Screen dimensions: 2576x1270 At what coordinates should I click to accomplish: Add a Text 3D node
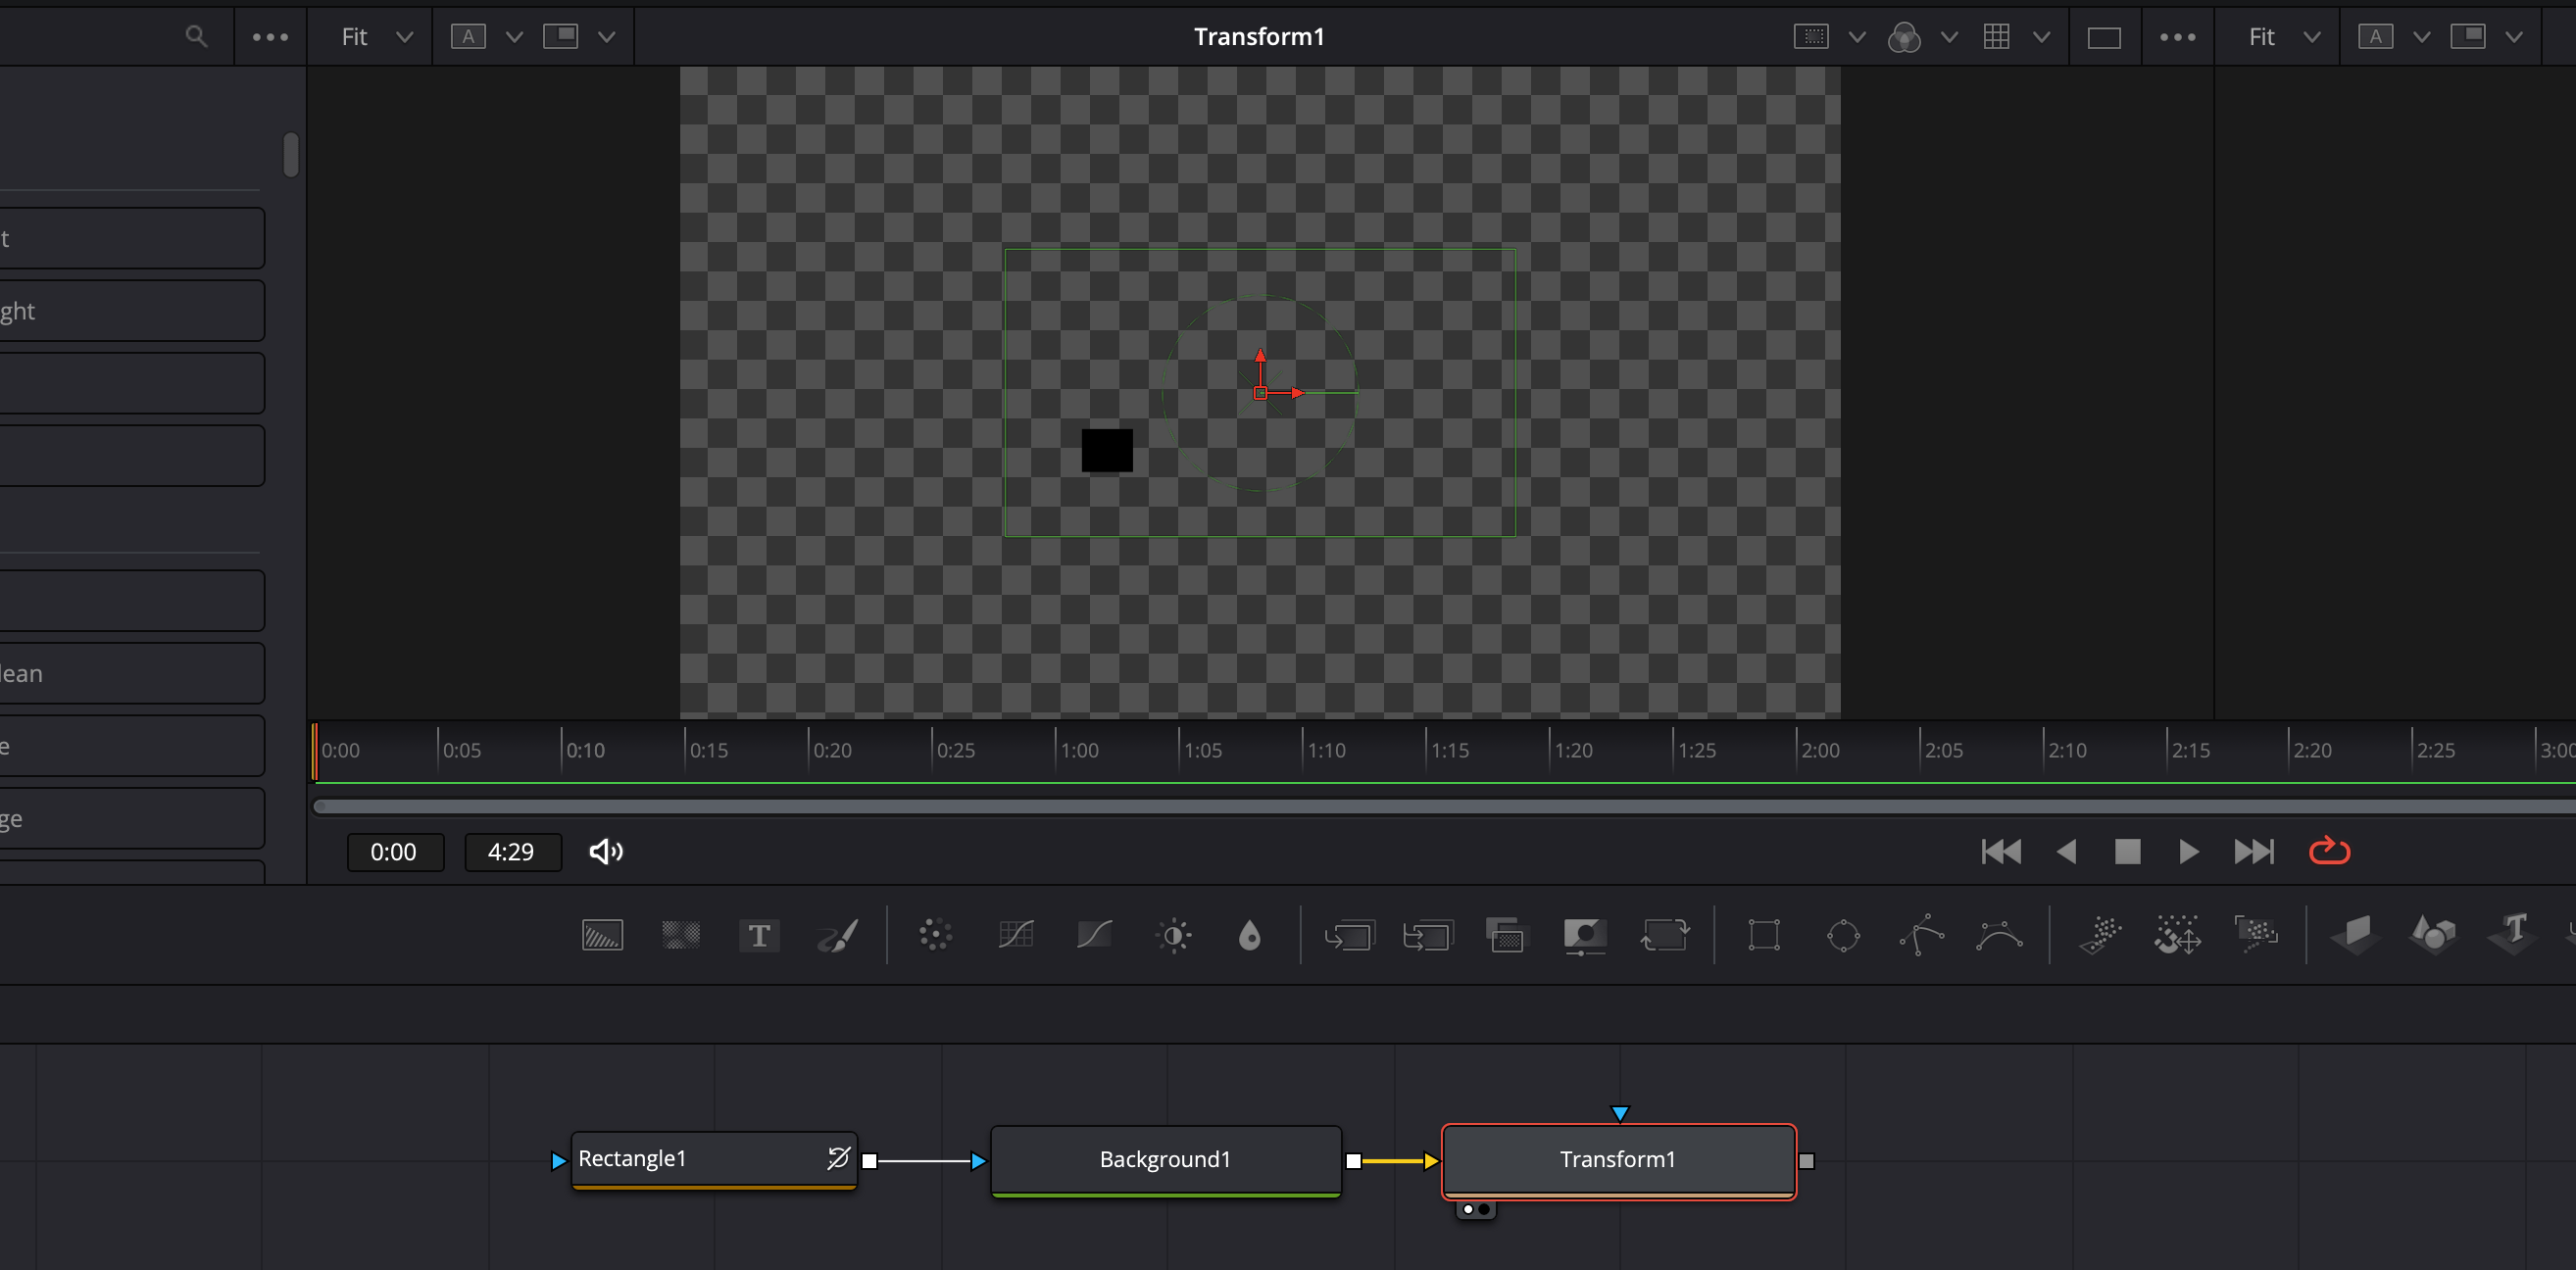pos(2512,935)
